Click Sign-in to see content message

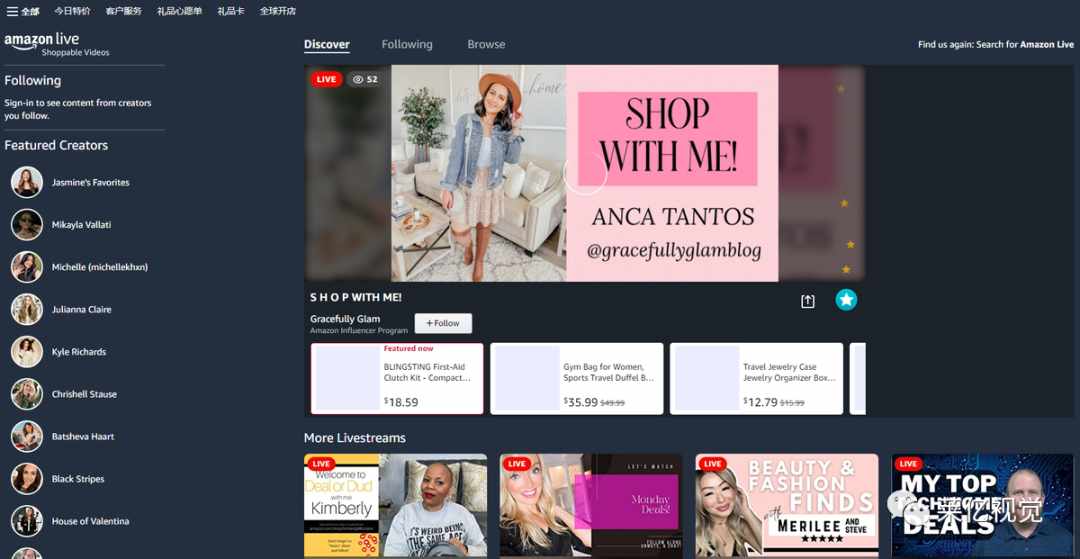point(78,109)
